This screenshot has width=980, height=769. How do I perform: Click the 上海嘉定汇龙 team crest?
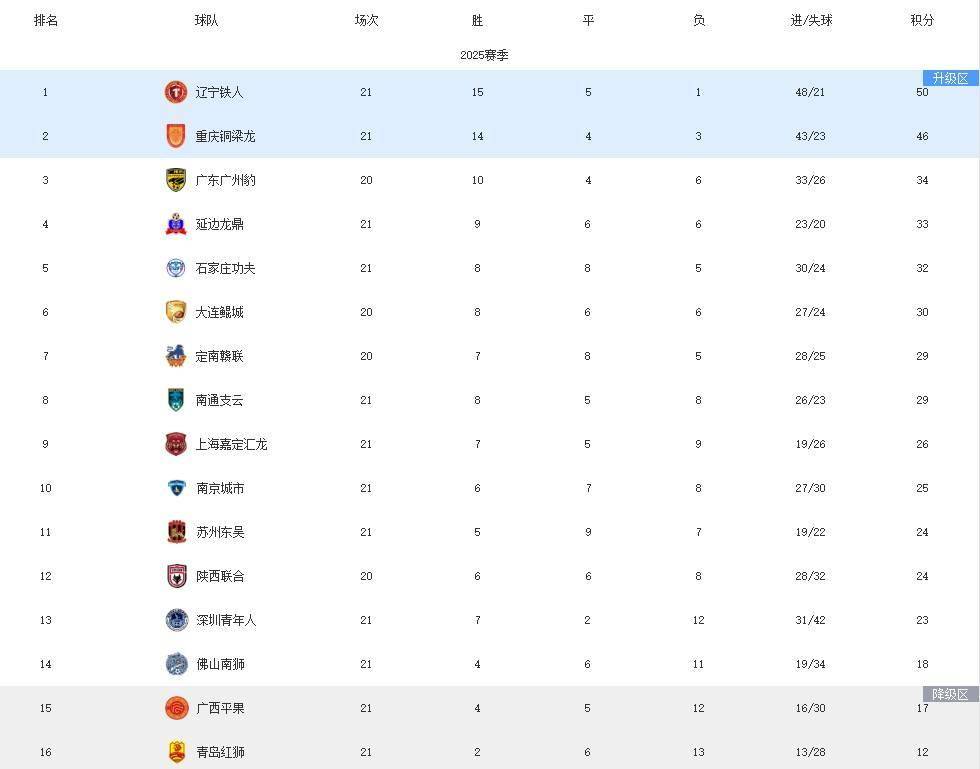pos(176,444)
